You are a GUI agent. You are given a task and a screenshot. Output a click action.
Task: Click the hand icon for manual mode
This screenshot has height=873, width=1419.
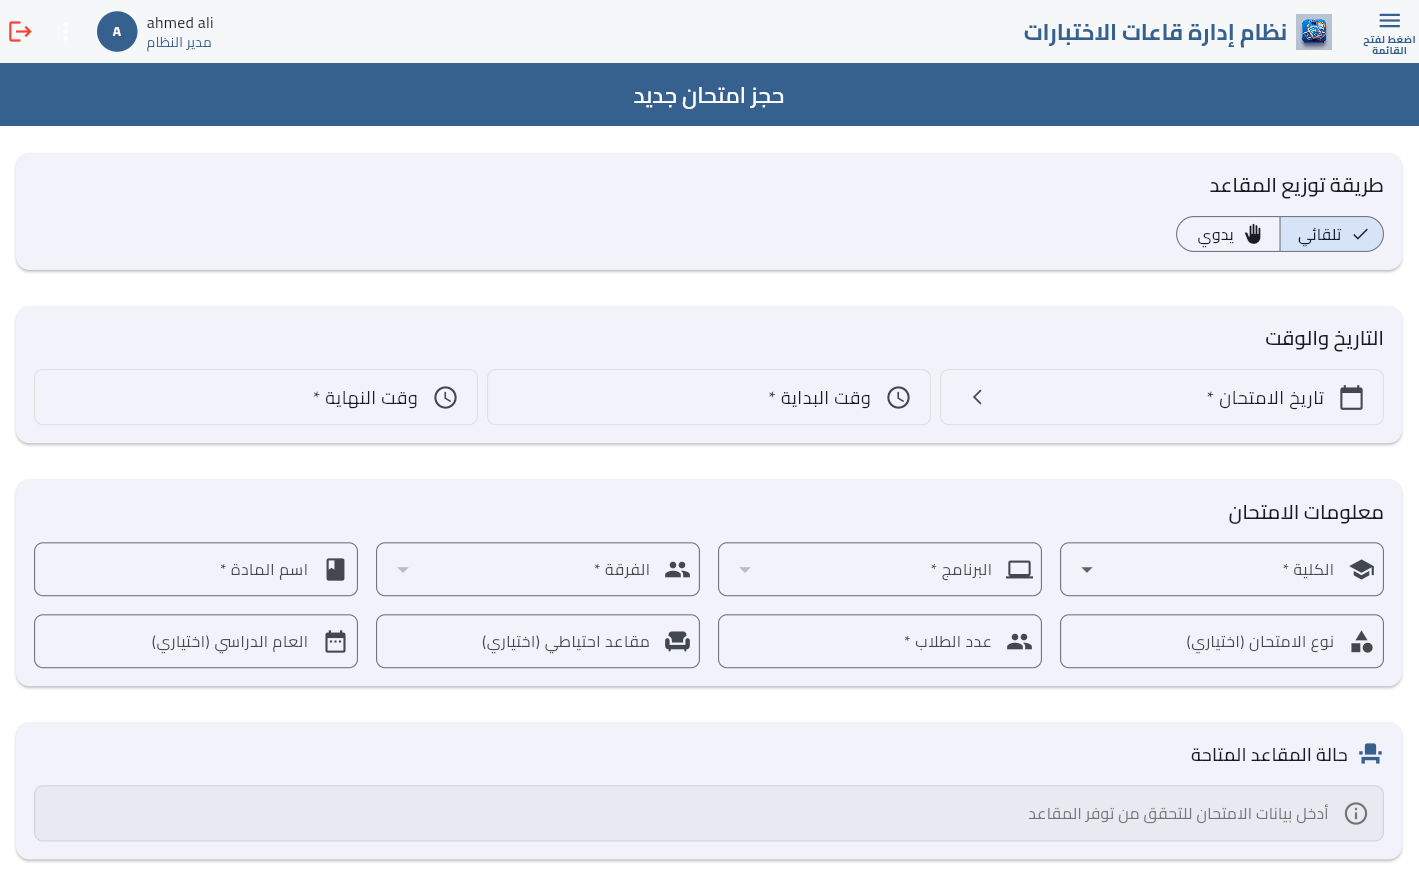click(x=1253, y=234)
